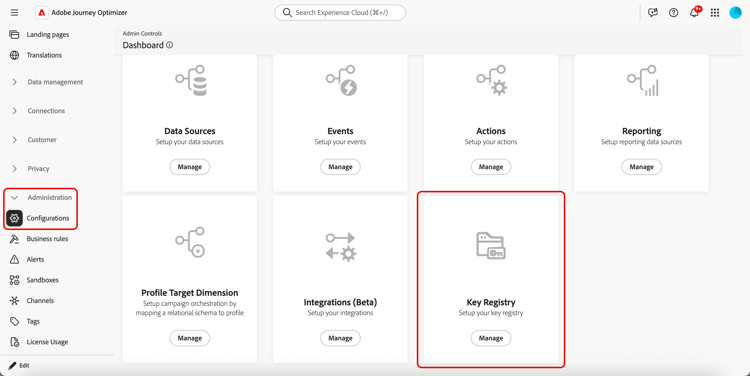Expand the Connections section

14,111
